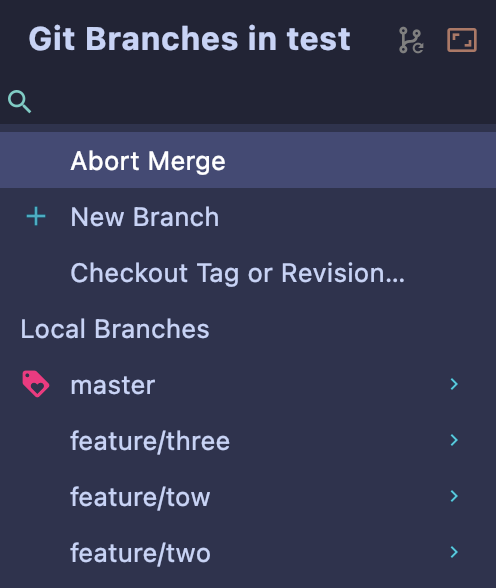Expand the master branch submenu arrow

click(454, 384)
